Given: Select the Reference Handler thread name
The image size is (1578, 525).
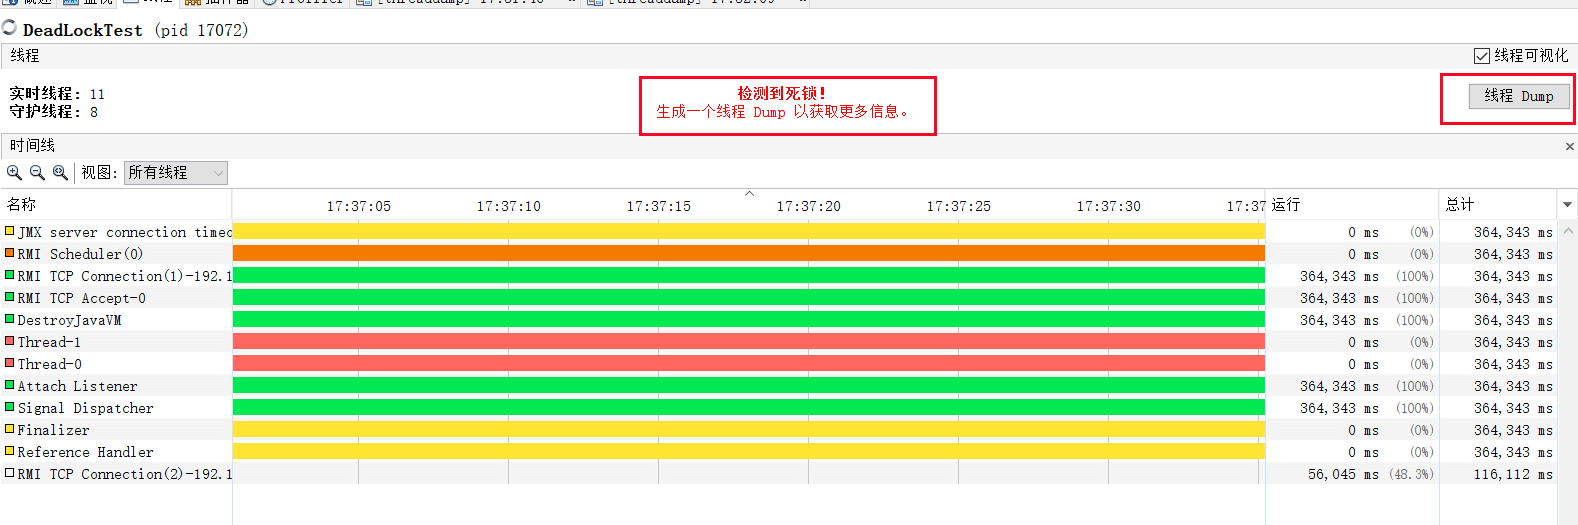Looking at the screenshot, I should [x=85, y=452].
